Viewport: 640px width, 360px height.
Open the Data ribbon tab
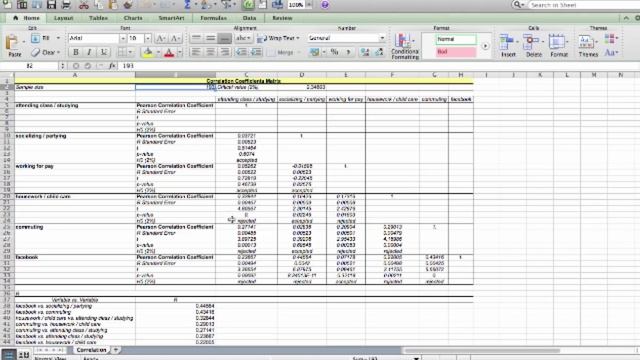click(249, 18)
